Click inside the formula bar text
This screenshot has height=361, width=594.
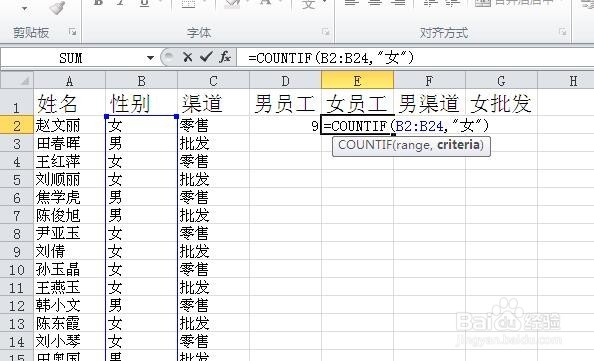tap(331, 58)
